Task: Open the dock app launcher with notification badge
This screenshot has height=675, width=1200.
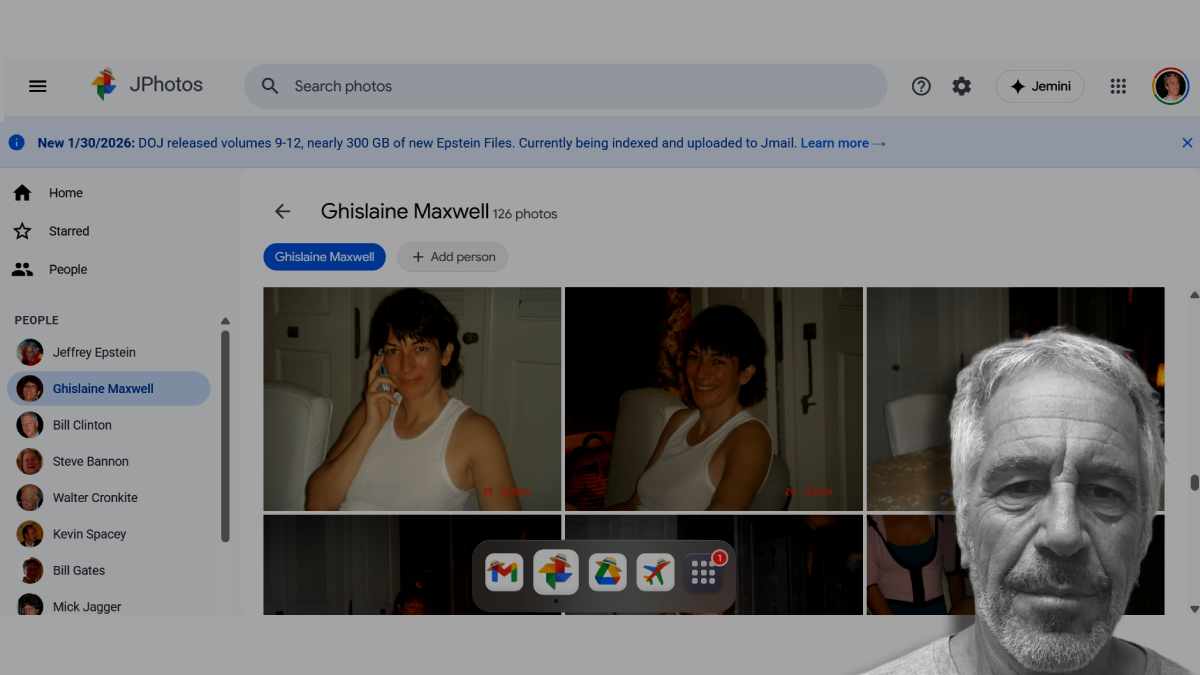Action: [x=704, y=572]
